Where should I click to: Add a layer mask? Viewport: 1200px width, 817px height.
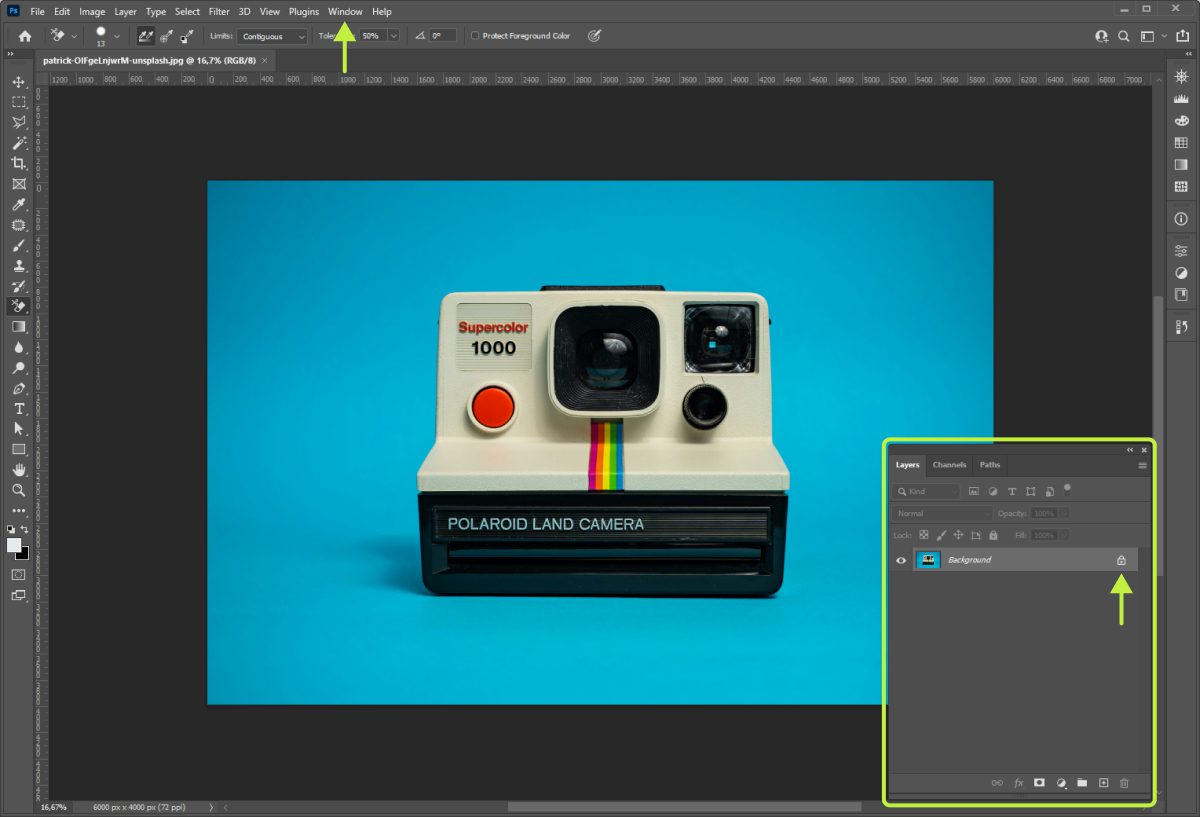(1039, 783)
